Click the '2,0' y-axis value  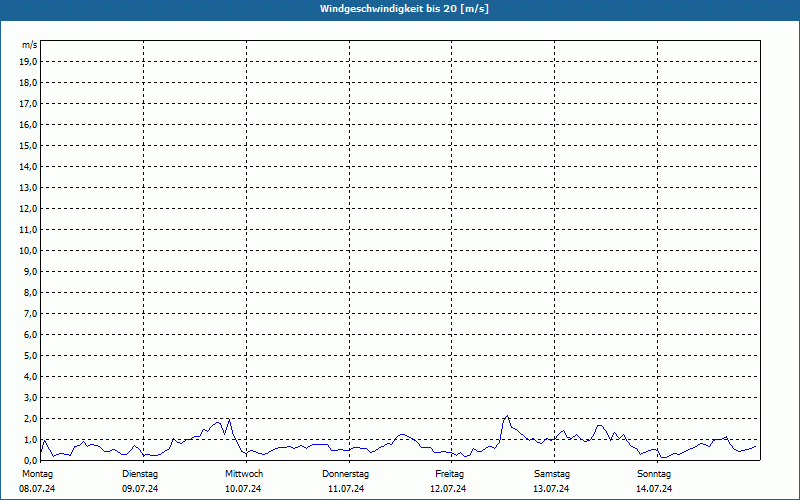31,418
